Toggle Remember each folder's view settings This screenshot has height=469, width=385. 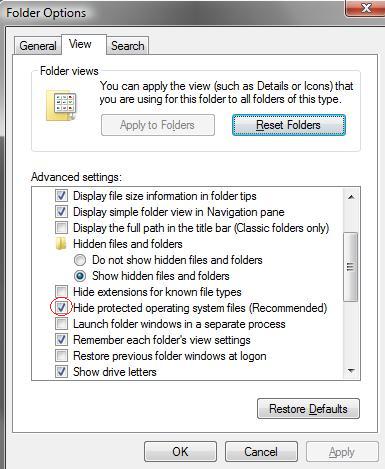tap(61, 340)
